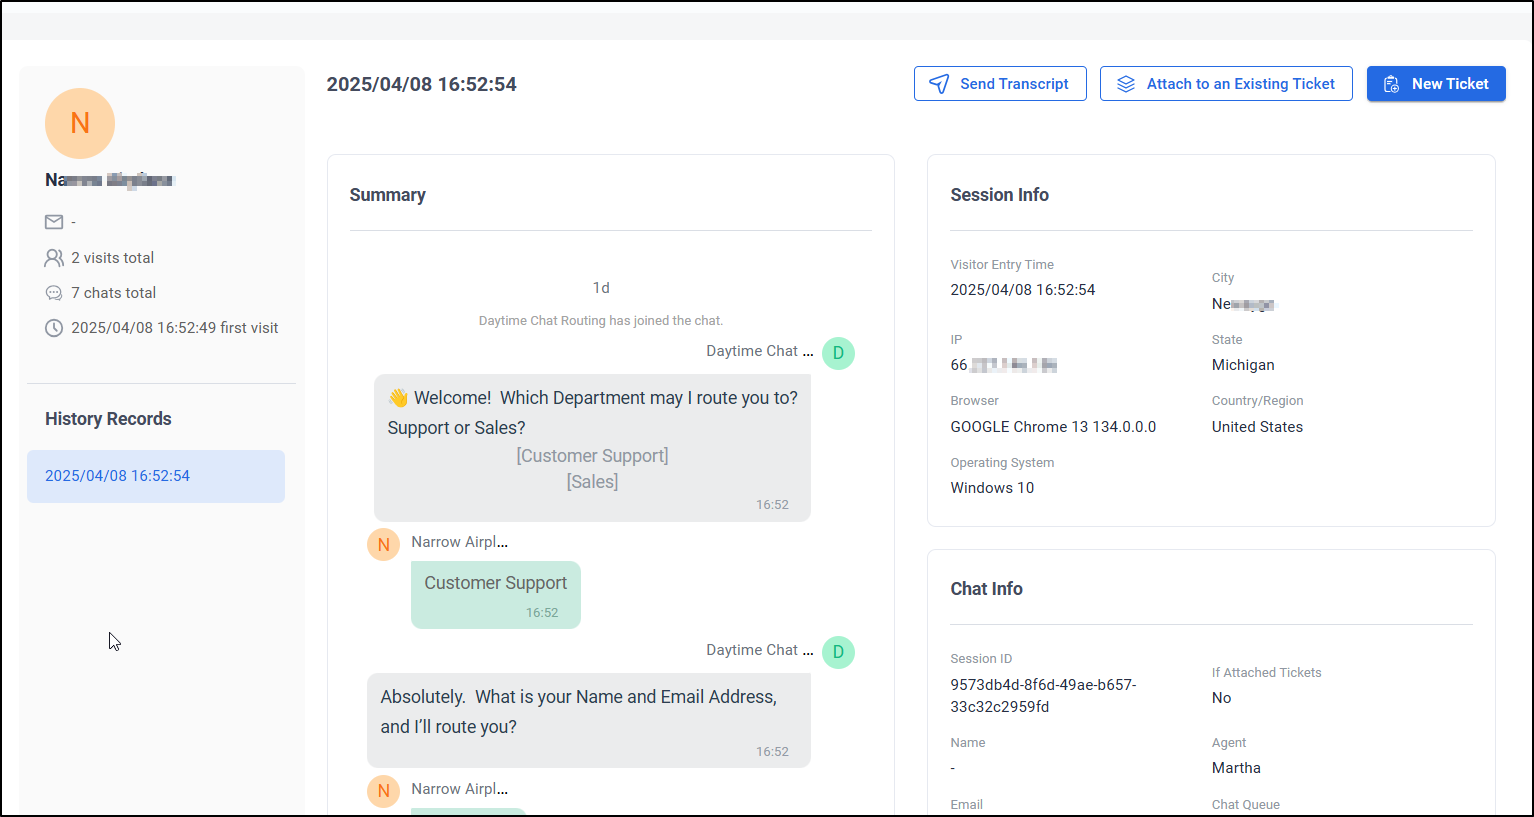The width and height of the screenshot is (1534, 817).
Task: Click the layers icon on Attach to Existing Ticket
Action: pos(1126,84)
